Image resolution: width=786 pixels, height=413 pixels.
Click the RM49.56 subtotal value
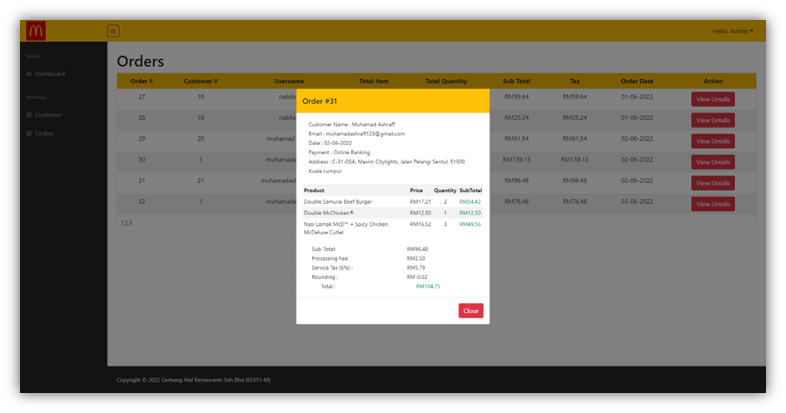pyautogui.click(x=470, y=225)
